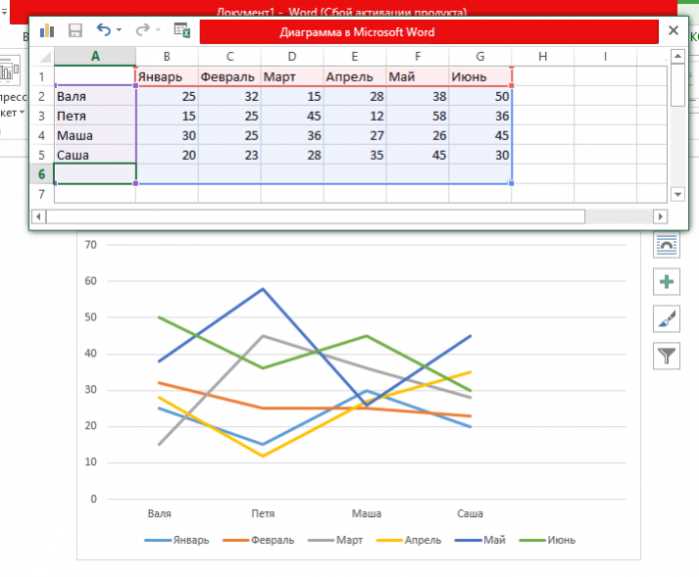Select cell E3 with value 12
The height and width of the screenshot is (577, 699).
click(355, 116)
